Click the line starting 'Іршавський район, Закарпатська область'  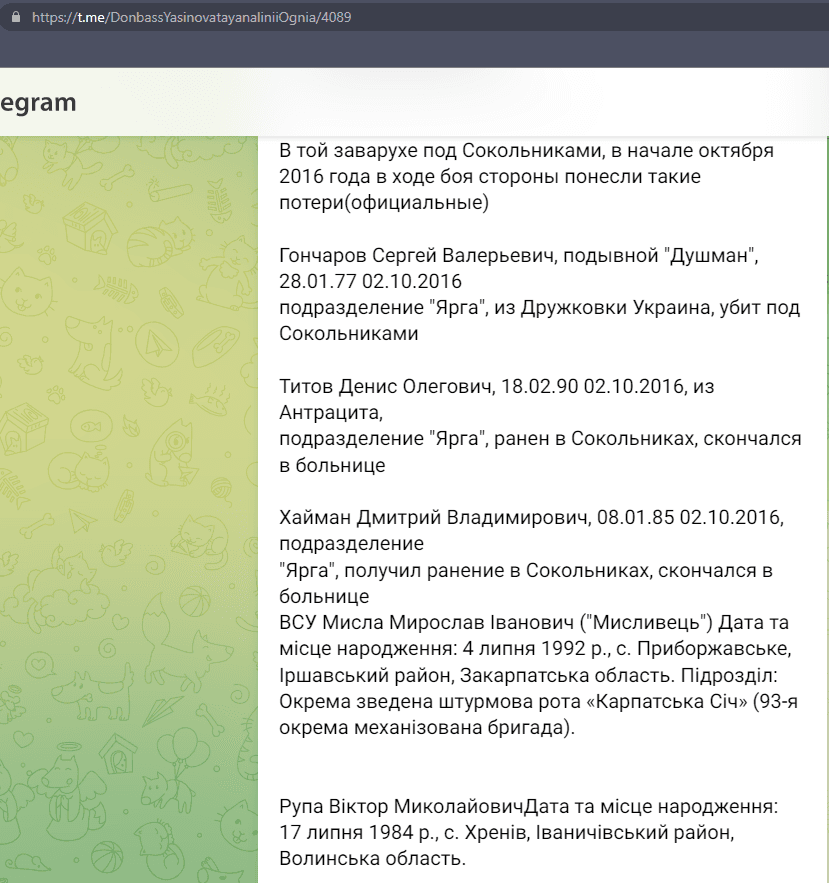point(528,675)
